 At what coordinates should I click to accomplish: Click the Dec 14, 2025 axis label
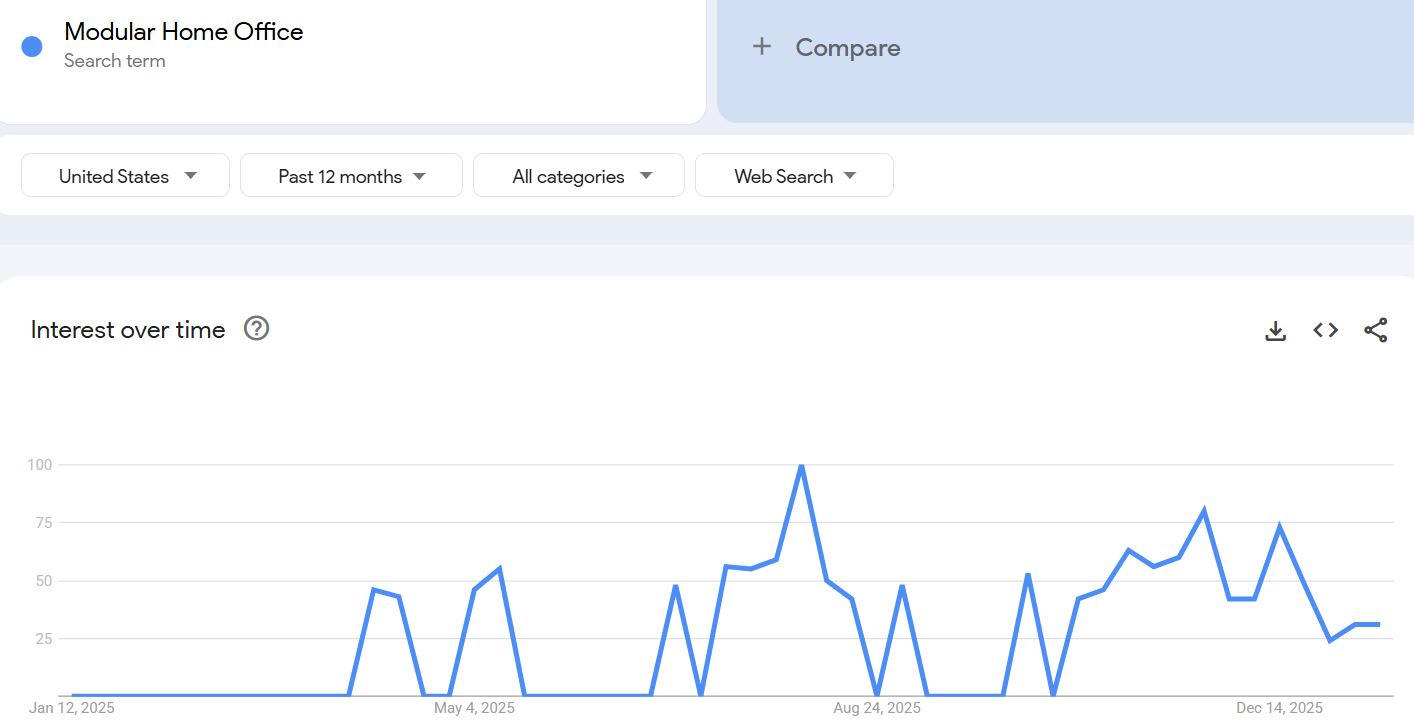[1280, 707]
